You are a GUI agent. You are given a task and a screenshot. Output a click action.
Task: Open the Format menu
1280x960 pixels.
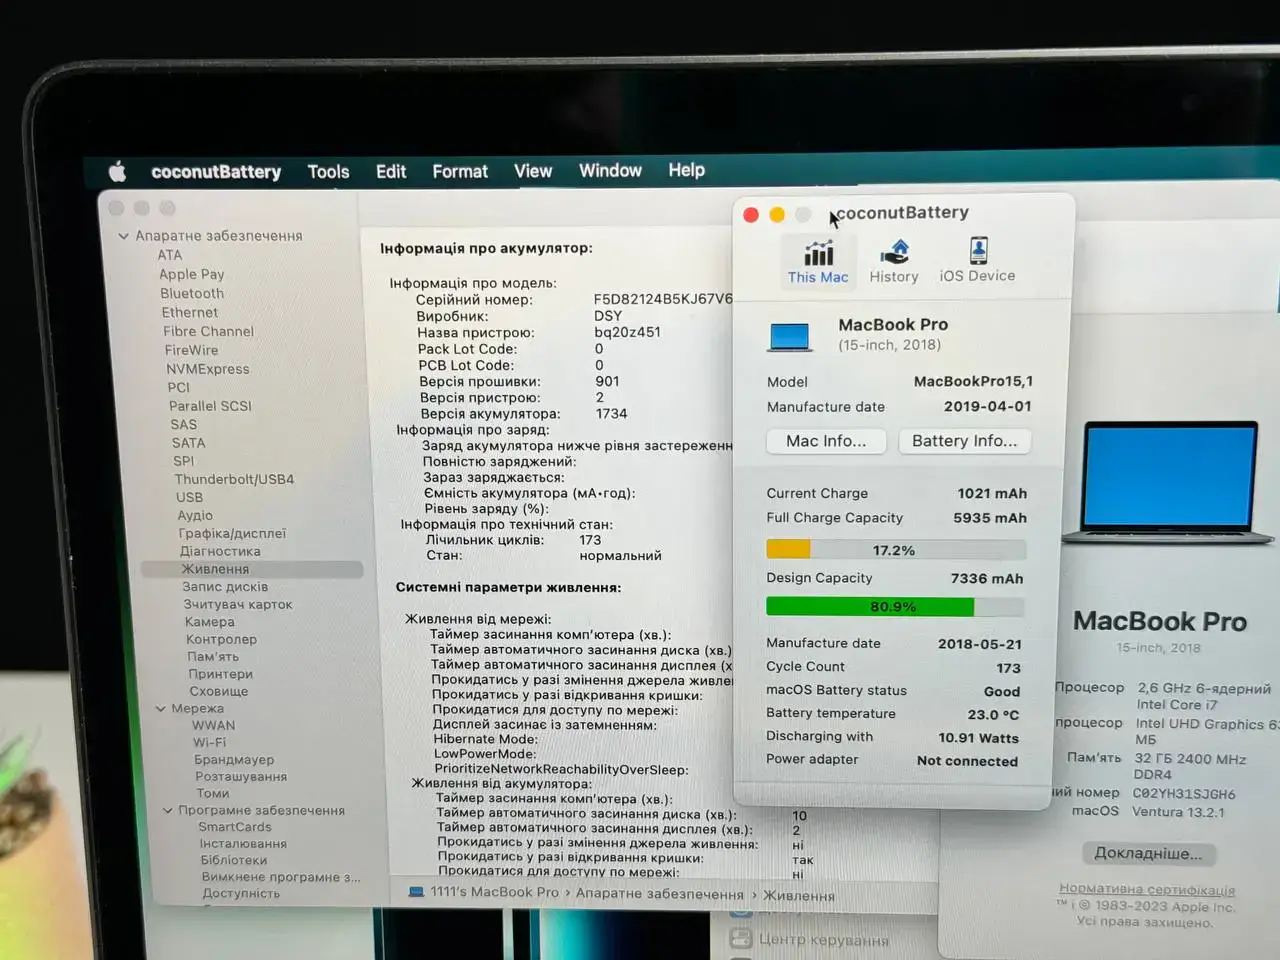(460, 171)
